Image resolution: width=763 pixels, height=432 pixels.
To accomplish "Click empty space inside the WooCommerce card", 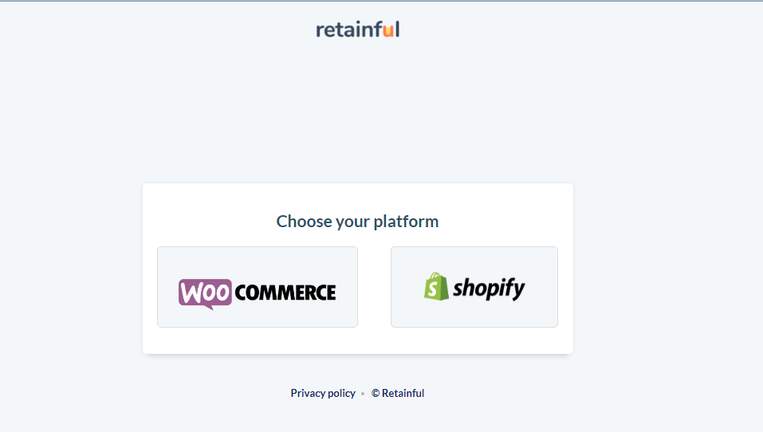I will pos(257,260).
